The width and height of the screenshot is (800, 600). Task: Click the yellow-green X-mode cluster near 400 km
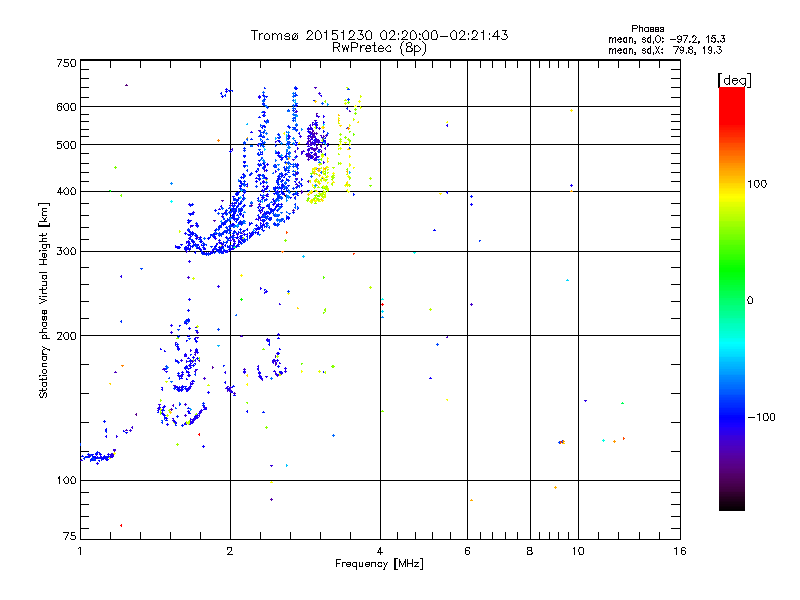319,186
